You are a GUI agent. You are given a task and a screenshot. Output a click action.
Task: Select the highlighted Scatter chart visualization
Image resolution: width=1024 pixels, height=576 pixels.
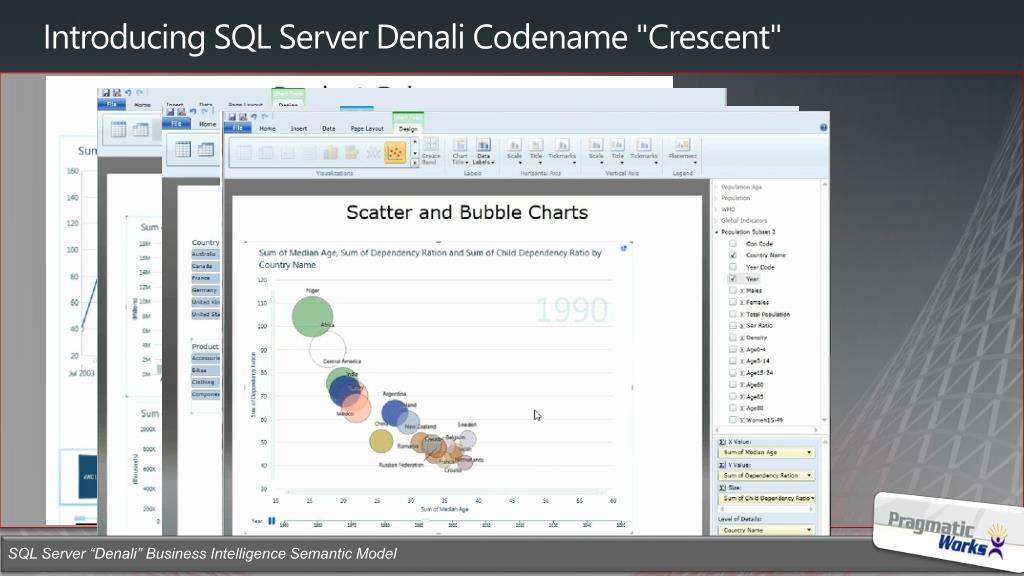395,153
